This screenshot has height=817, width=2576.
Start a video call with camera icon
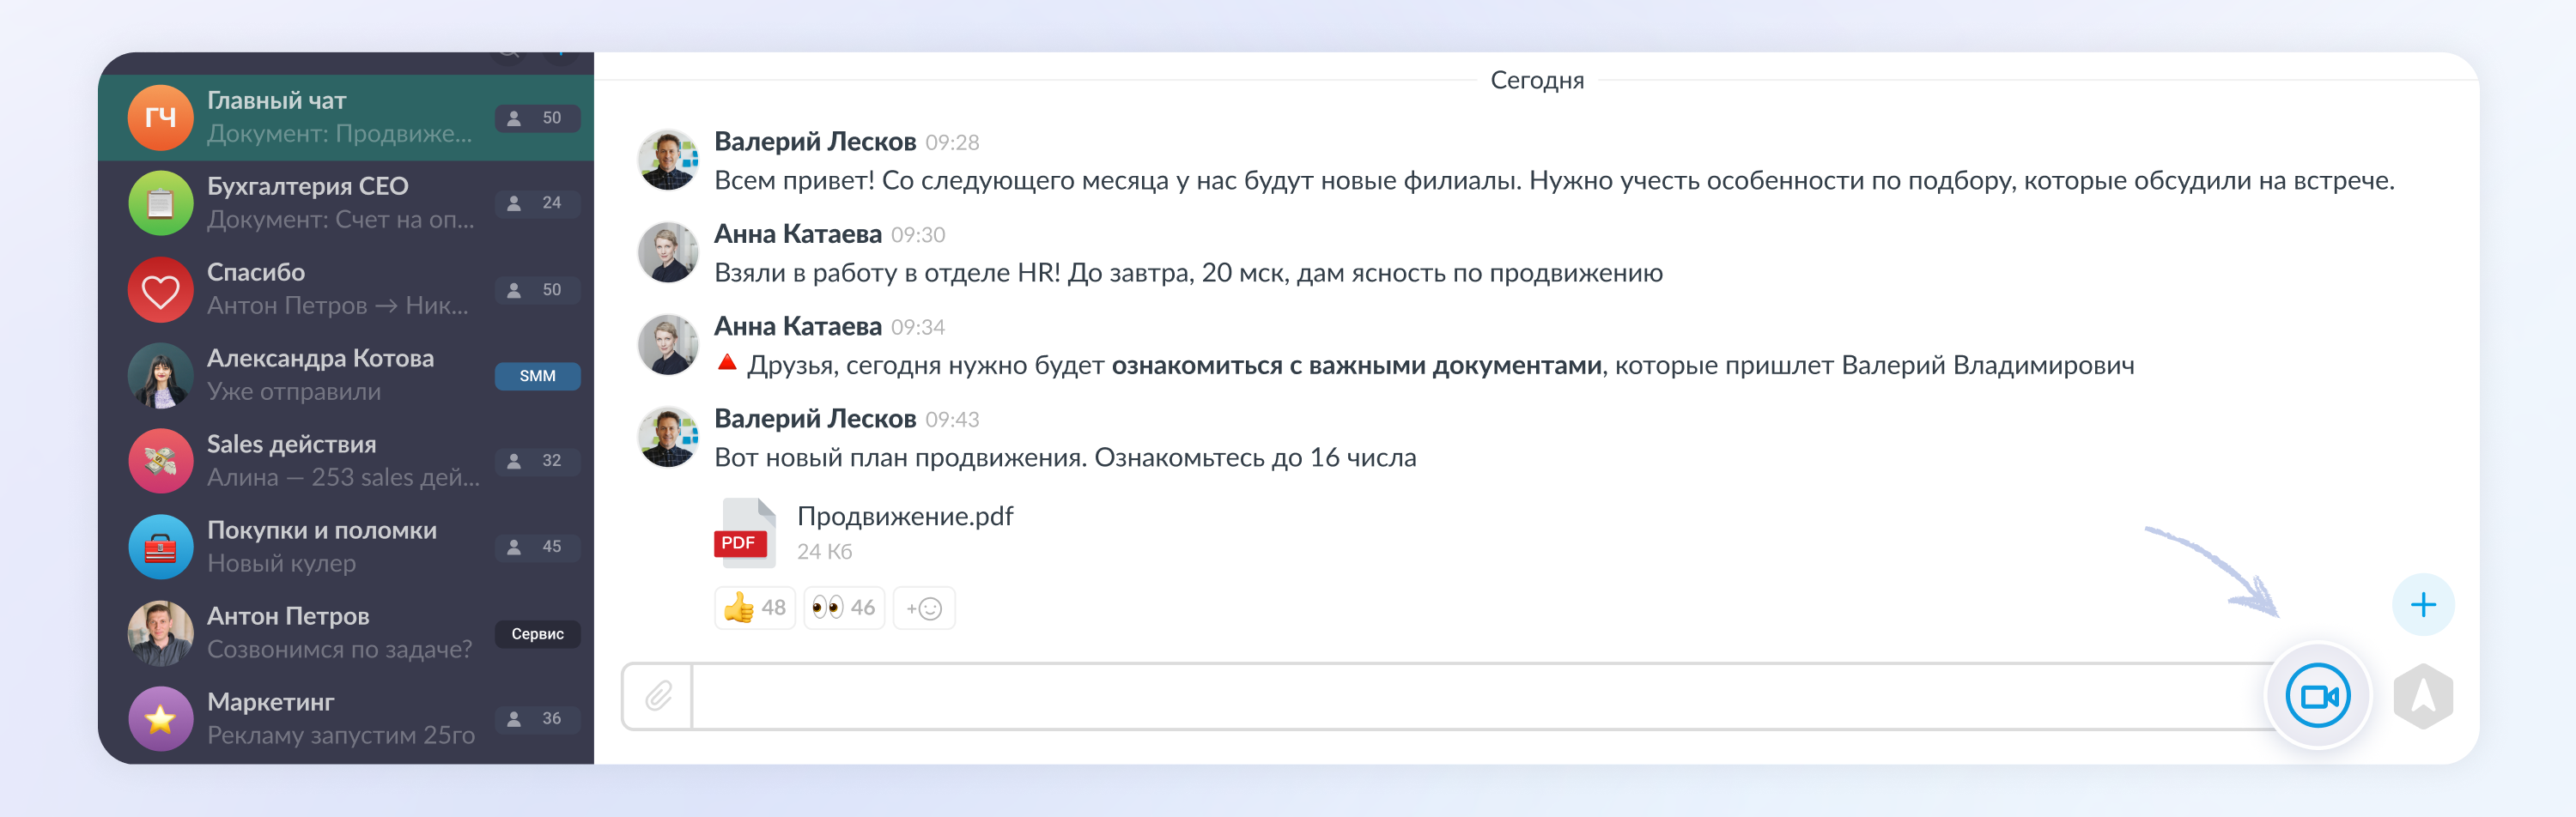(2317, 695)
